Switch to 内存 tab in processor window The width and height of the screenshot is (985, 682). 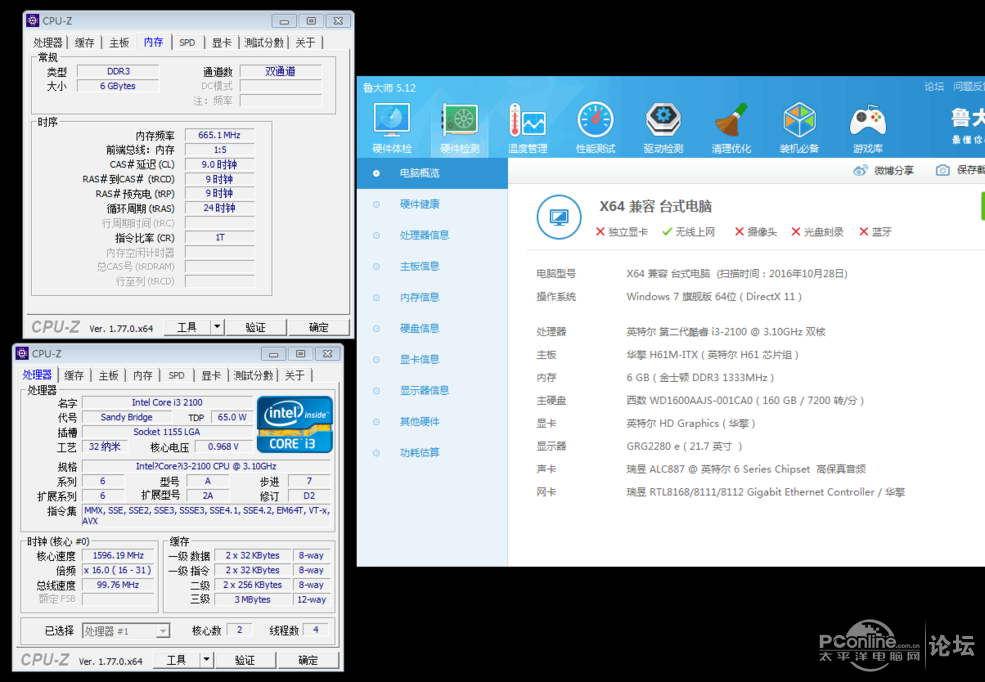point(143,376)
